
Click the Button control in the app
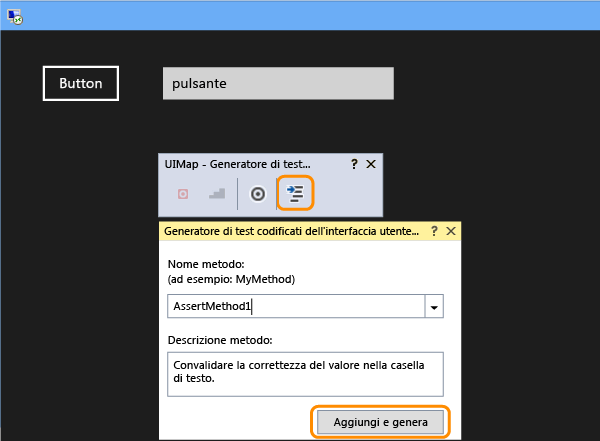point(81,83)
